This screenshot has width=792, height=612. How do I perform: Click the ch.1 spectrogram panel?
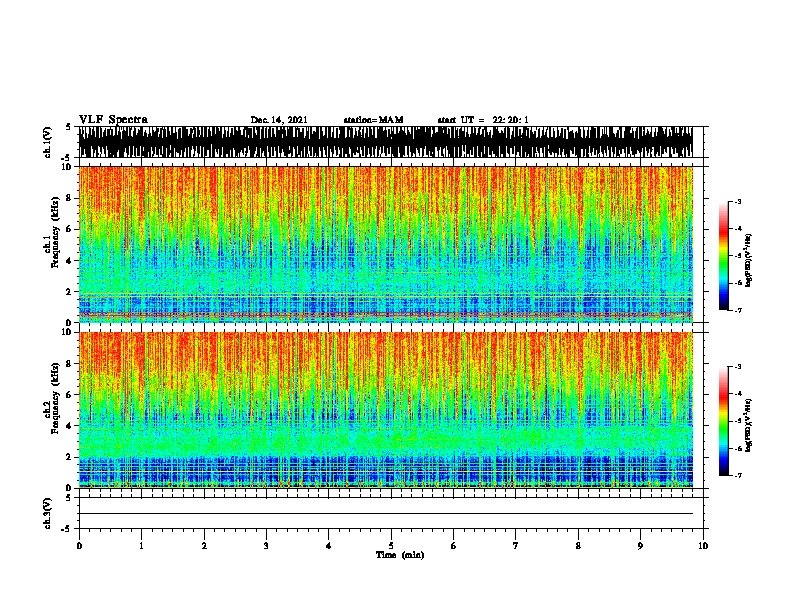pyautogui.click(x=386, y=244)
